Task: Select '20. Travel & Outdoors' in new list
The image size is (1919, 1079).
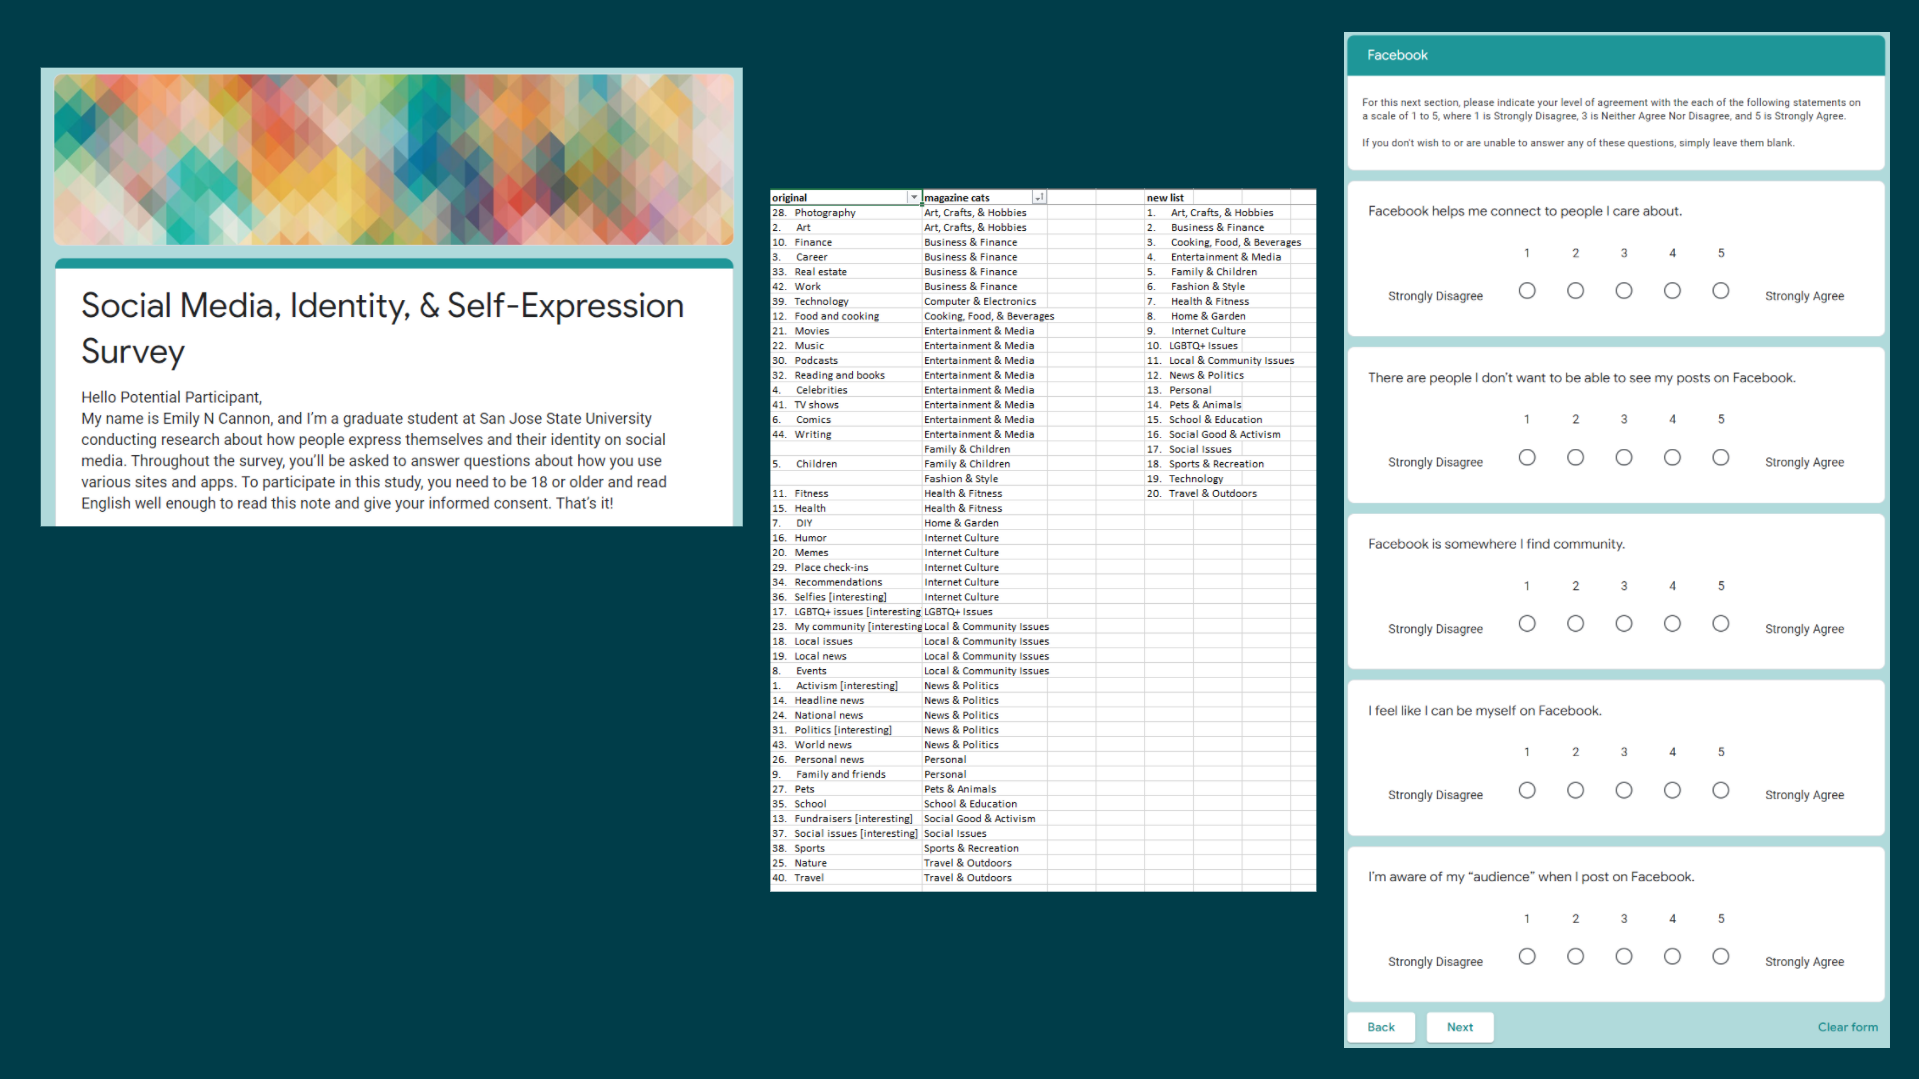Action: pyautogui.click(x=1202, y=494)
